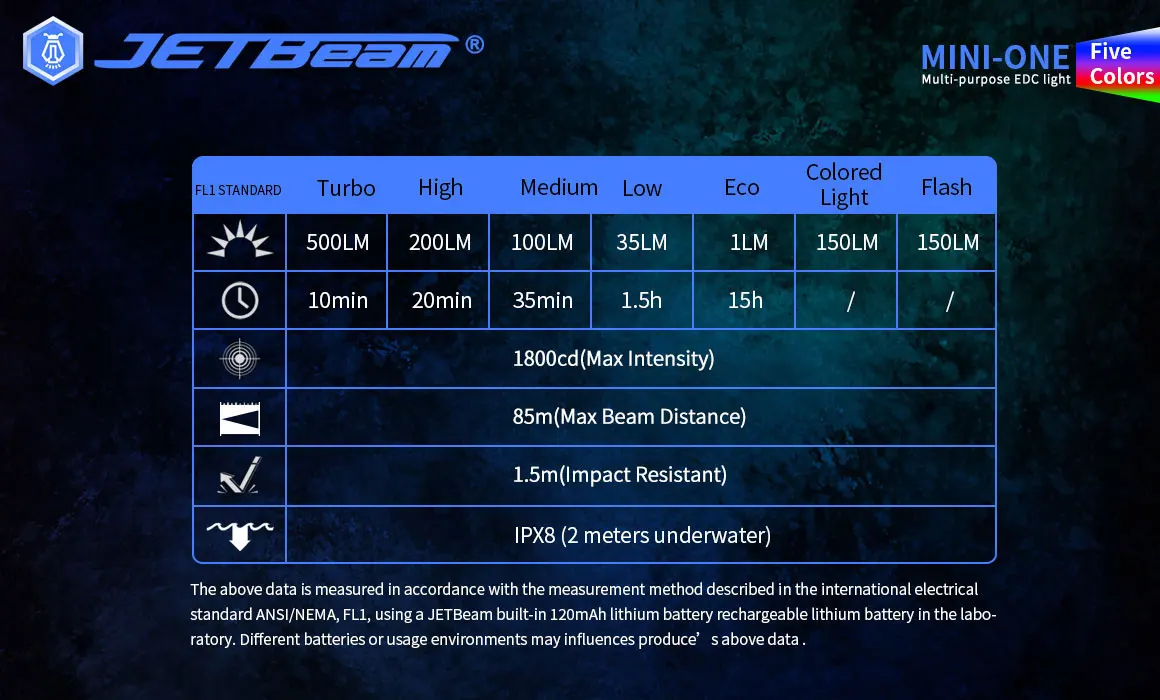Viewport: 1160px width, 700px height.
Task: Click the Five Colors rainbow badge
Action: coord(1118,65)
